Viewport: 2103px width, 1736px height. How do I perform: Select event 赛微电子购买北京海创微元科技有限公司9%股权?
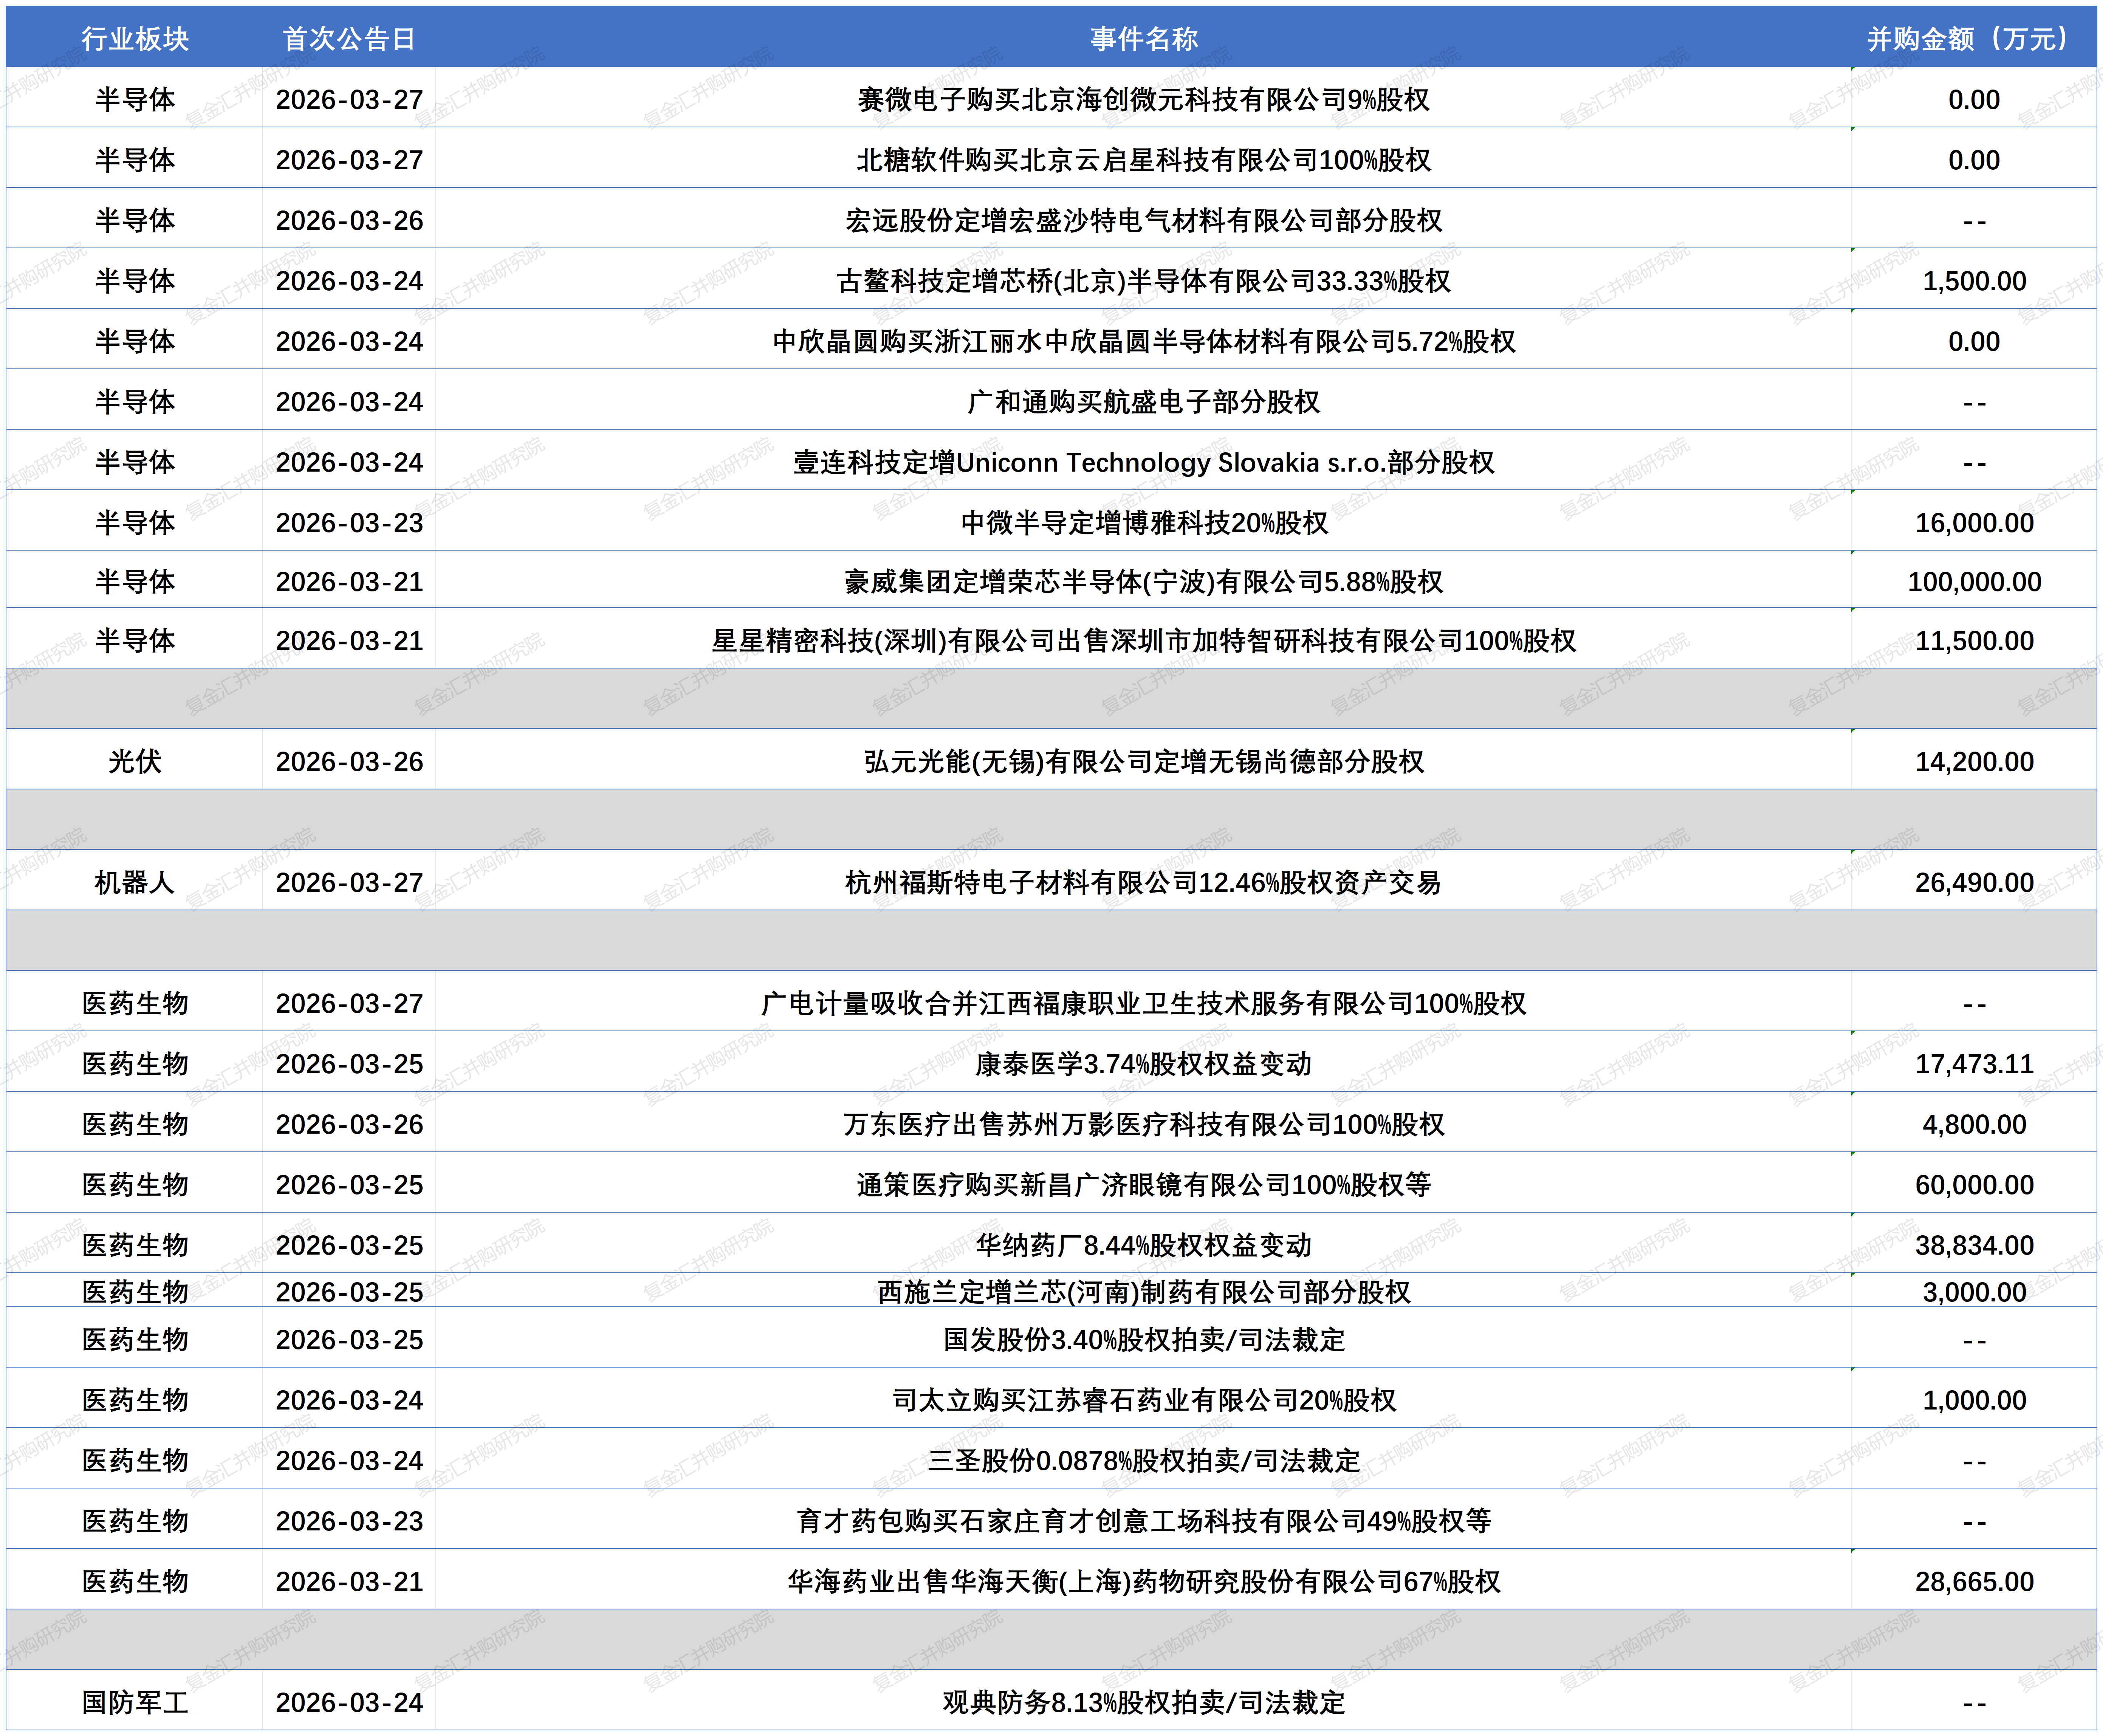[1144, 100]
